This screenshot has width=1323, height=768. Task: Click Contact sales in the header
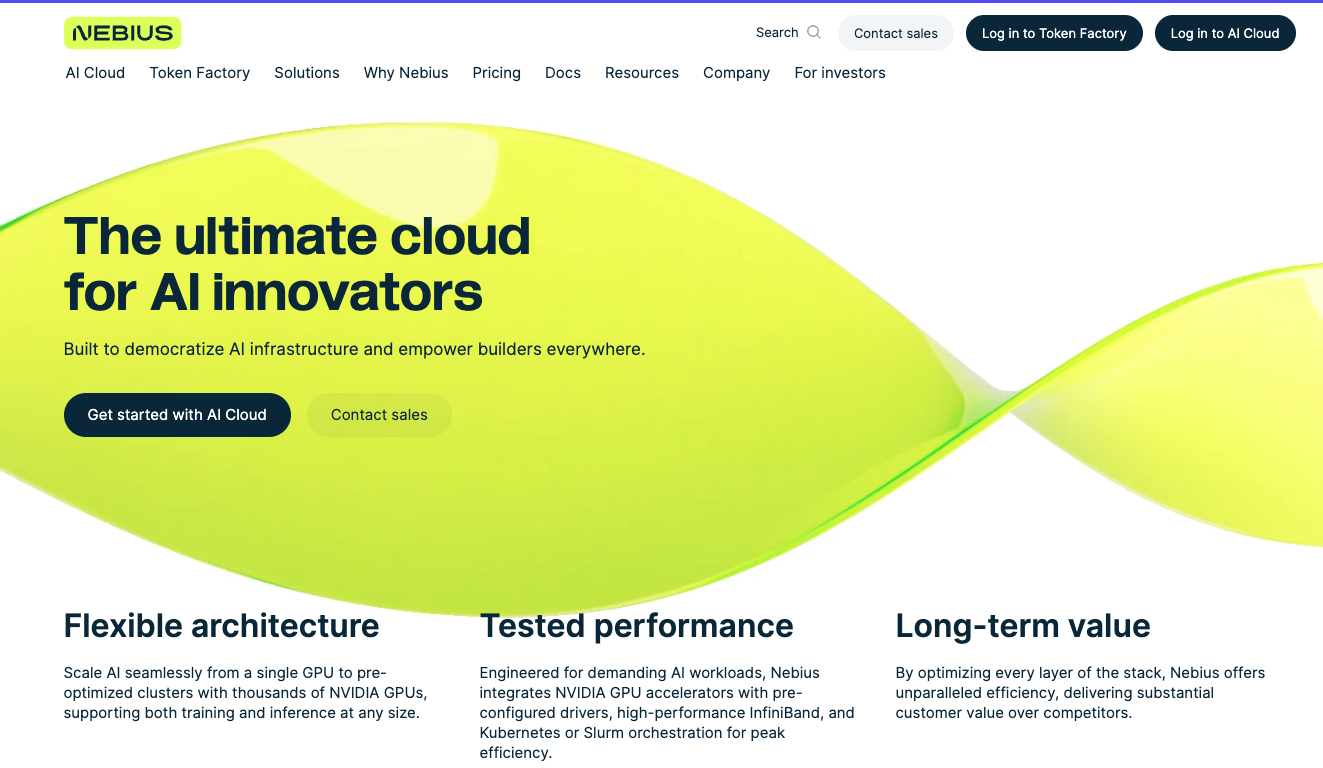coord(896,33)
